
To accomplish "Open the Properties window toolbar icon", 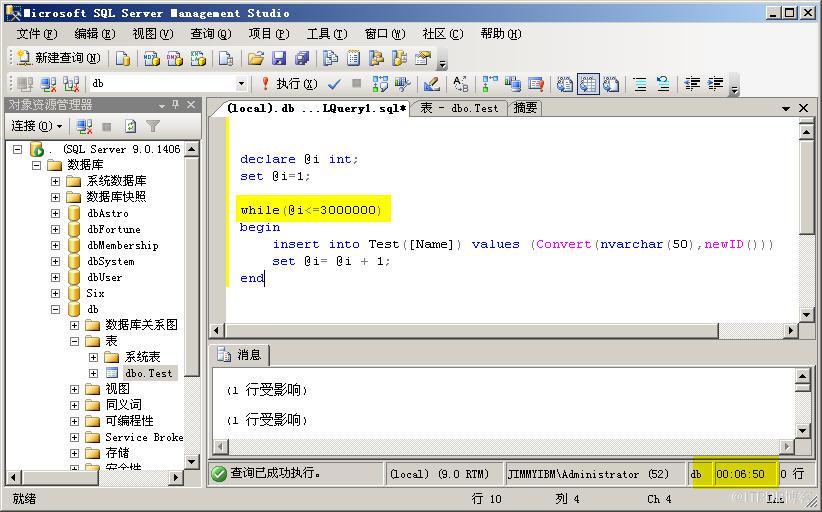I will pyautogui.click(x=423, y=58).
